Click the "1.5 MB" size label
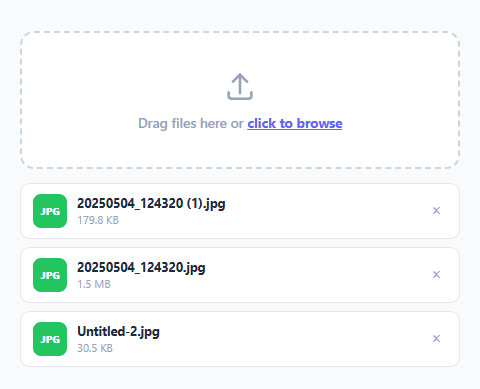 [94, 284]
